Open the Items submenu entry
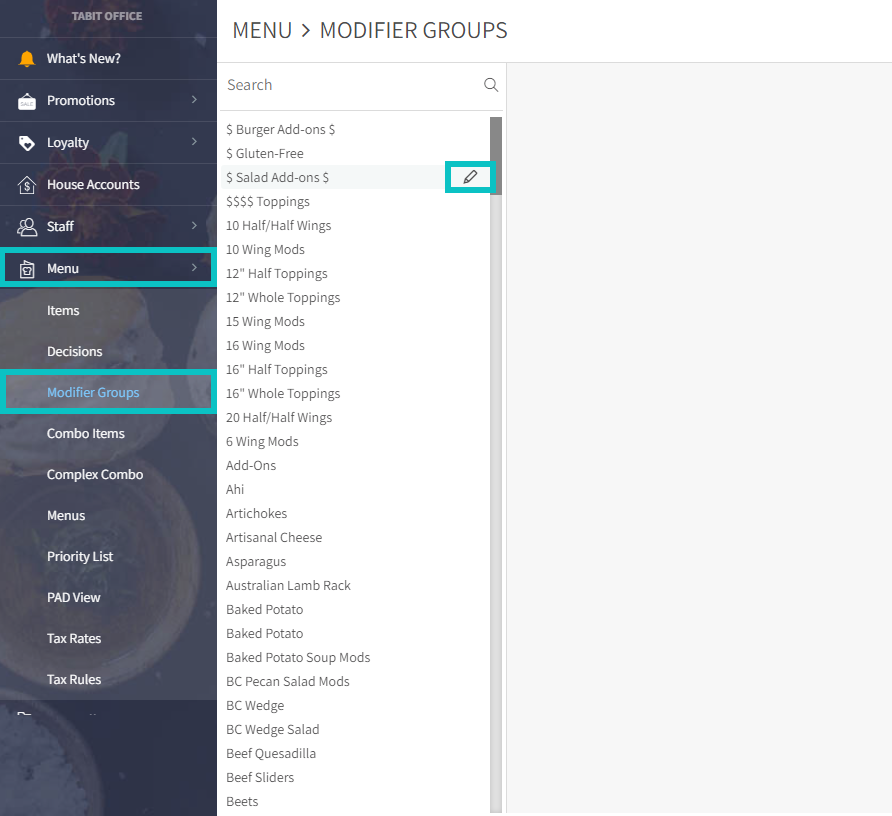This screenshot has height=816, width=892. [x=63, y=311]
